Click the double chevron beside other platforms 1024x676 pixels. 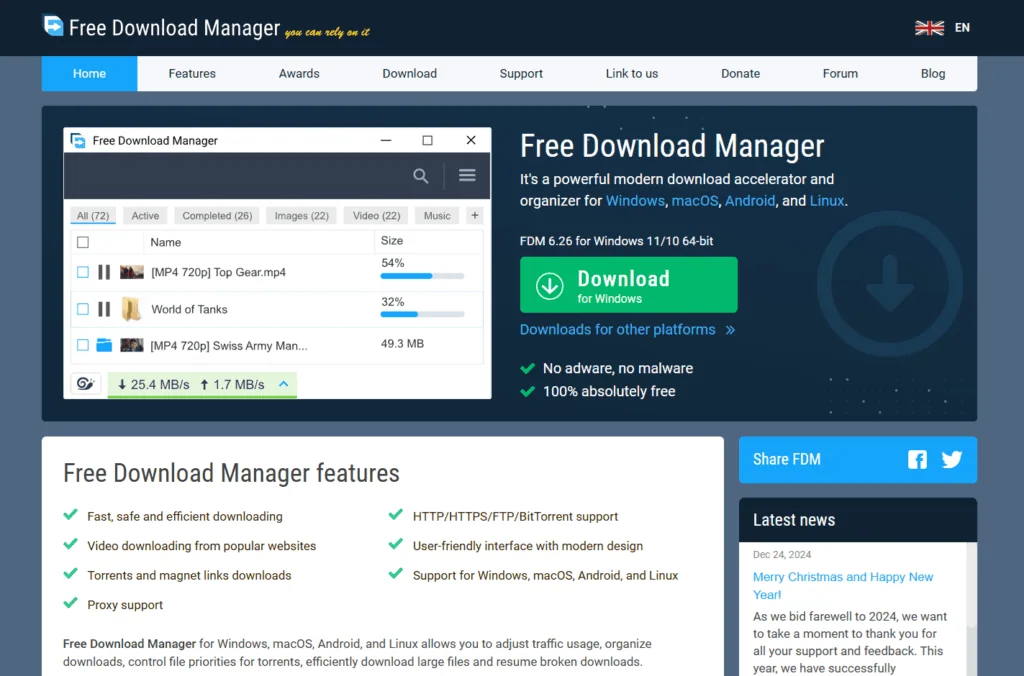[x=730, y=330]
